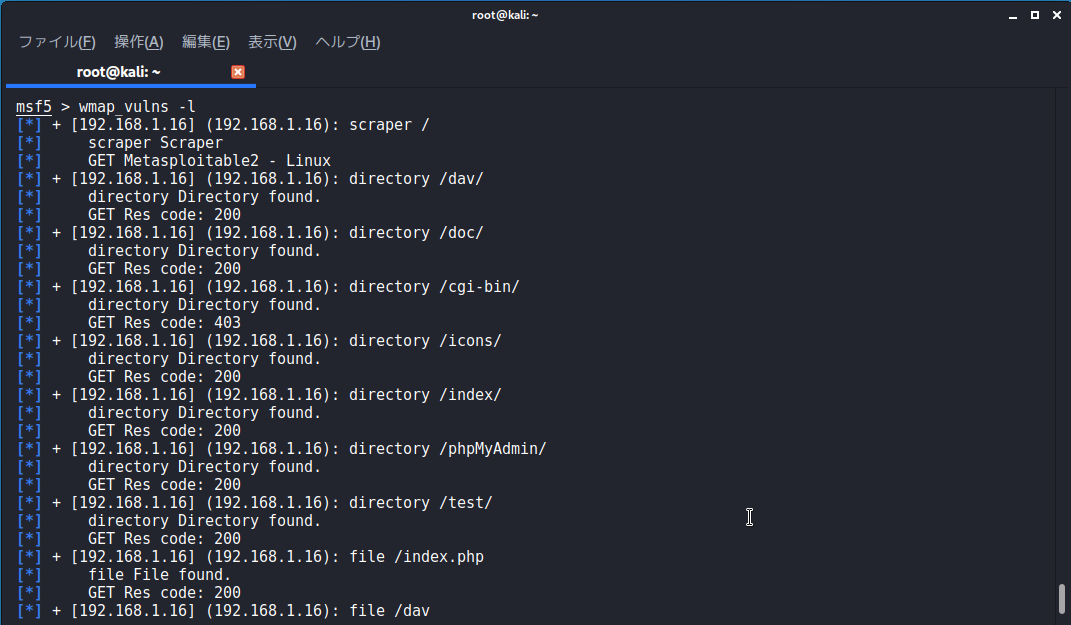The image size is (1071, 625).
Task: Open the 編集(E) menu
Action: (x=206, y=42)
